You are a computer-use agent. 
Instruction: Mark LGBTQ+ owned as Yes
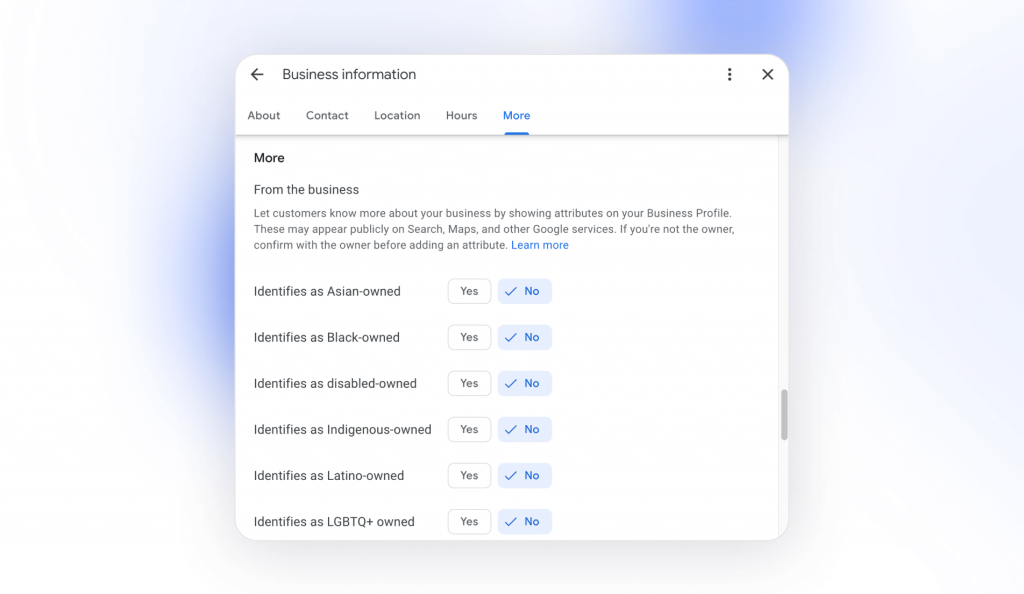pos(469,522)
